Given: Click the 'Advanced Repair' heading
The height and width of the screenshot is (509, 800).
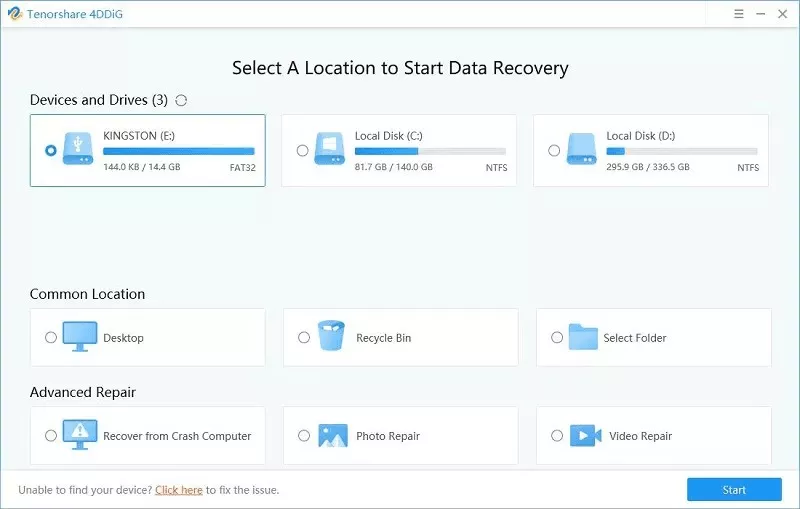Looking at the screenshot, I should (83, 392).
